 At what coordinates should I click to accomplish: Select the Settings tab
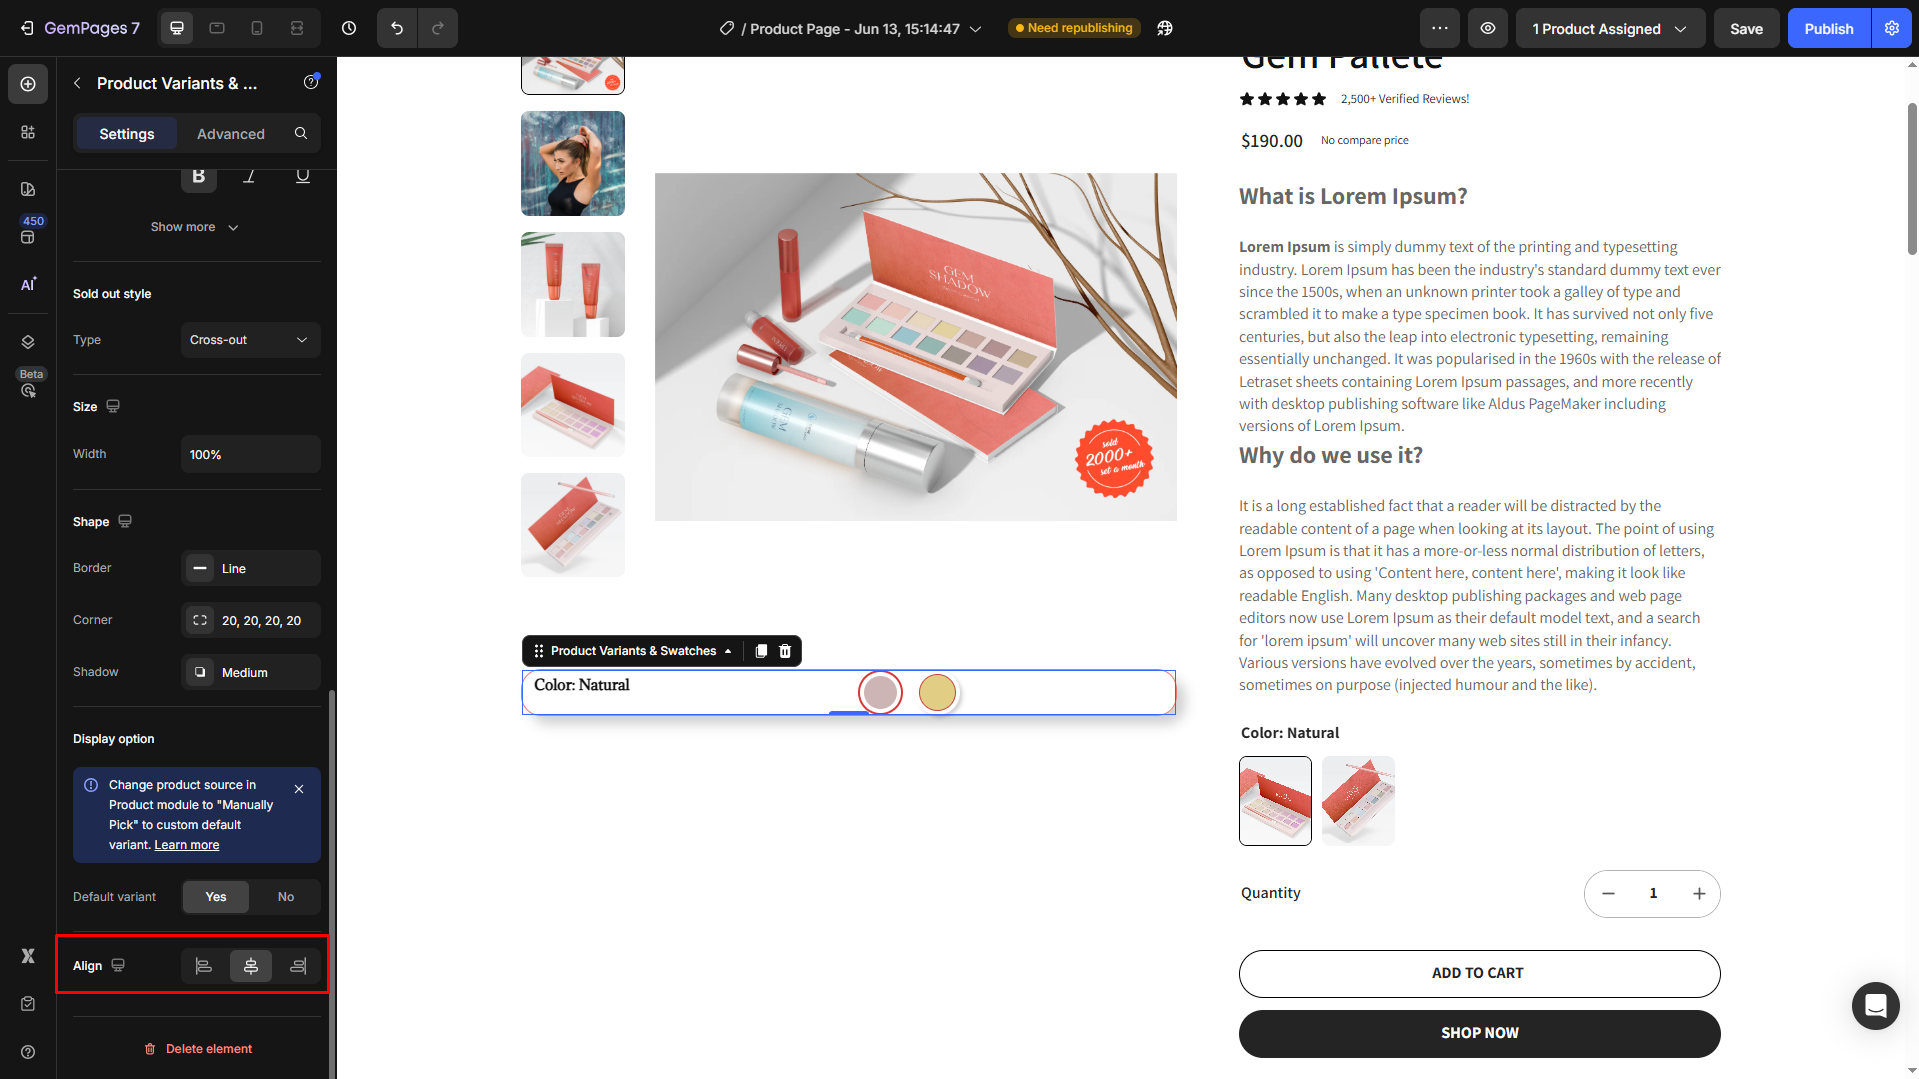point(127,133)
